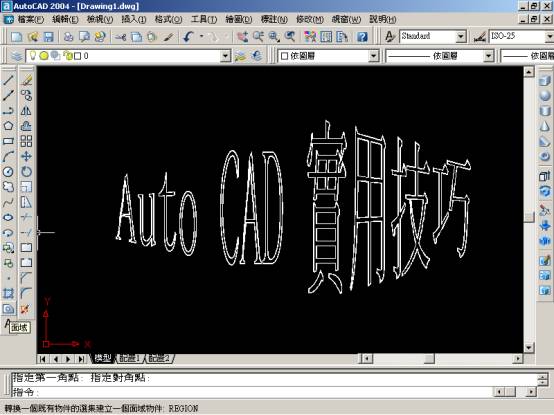Save the current drawing
Screen dimensions: 554x415
tap(49, 37)
